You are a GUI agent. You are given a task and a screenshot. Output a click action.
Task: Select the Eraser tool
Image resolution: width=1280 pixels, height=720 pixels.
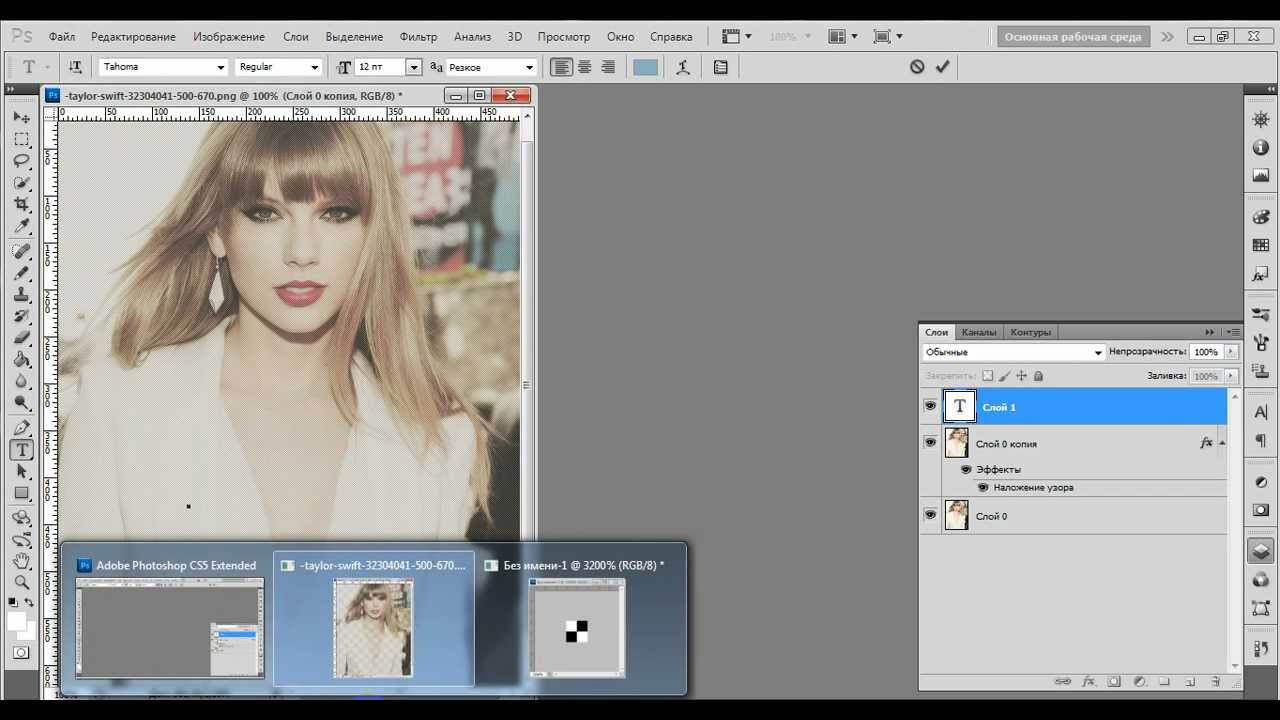tap(21, 338)
